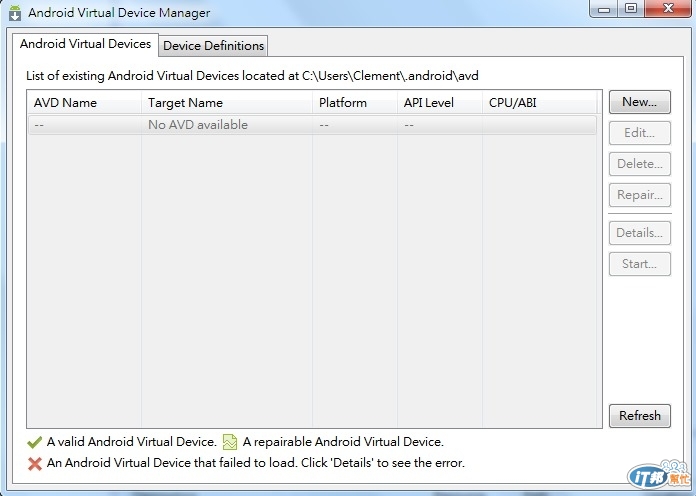Refresh the AVD list
Screen dimensions: 696x496
click(640, 416)
